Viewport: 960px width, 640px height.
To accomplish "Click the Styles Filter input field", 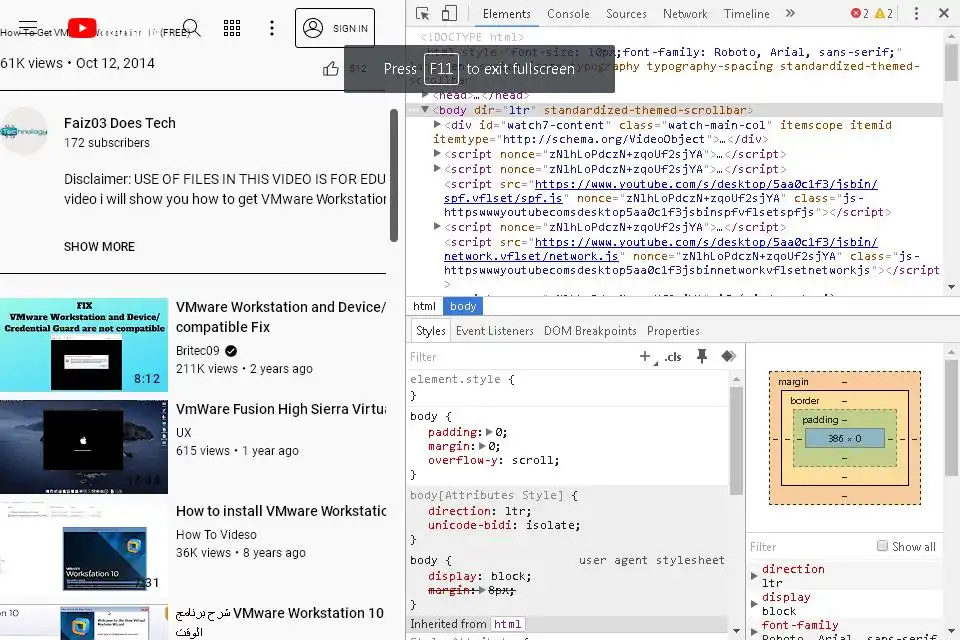I will click(x=520, y=357).
